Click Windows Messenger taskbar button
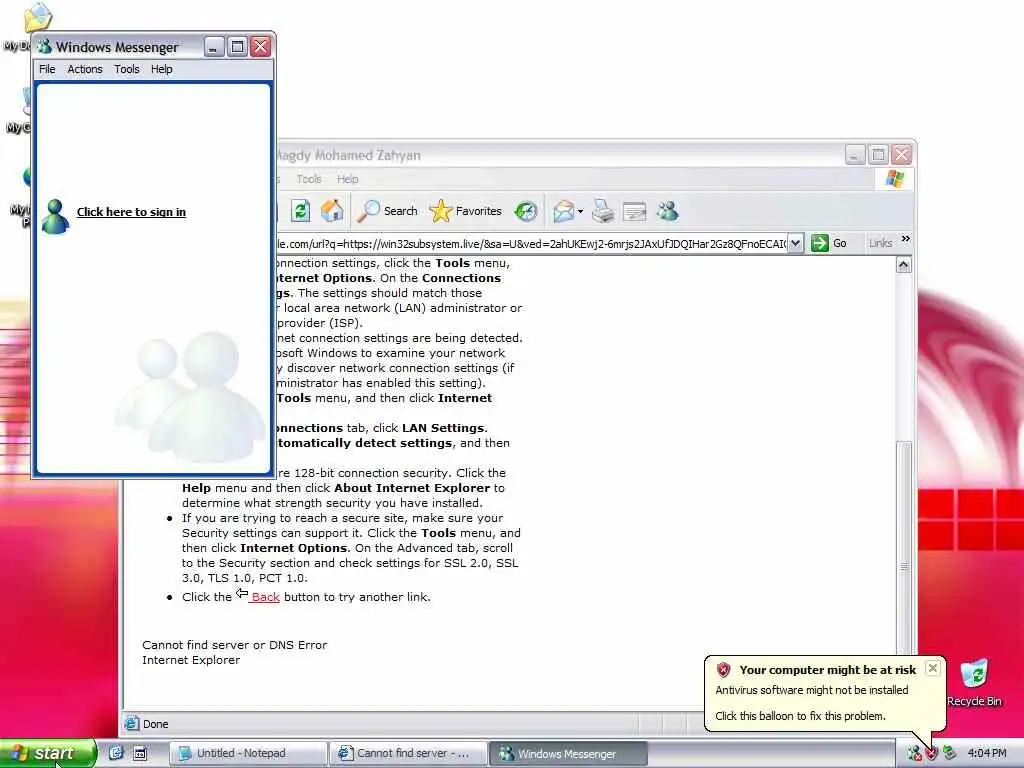The width and height of the screenshot is (1024, 768). click(x=568, y=754)
